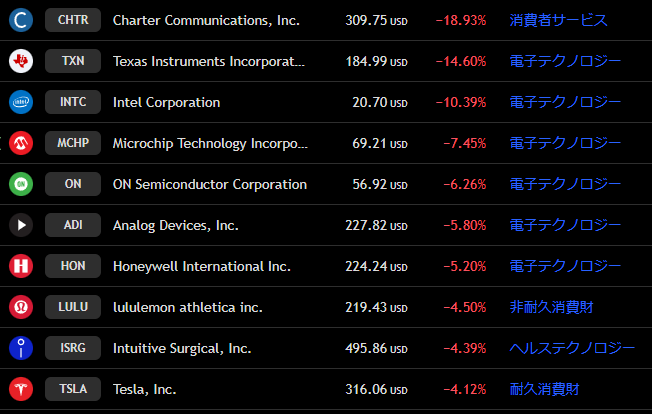Image resolution: width=652 pixels, height=414 pixels.
Task: Open the CHTR ticker badge
Action: 73,20
